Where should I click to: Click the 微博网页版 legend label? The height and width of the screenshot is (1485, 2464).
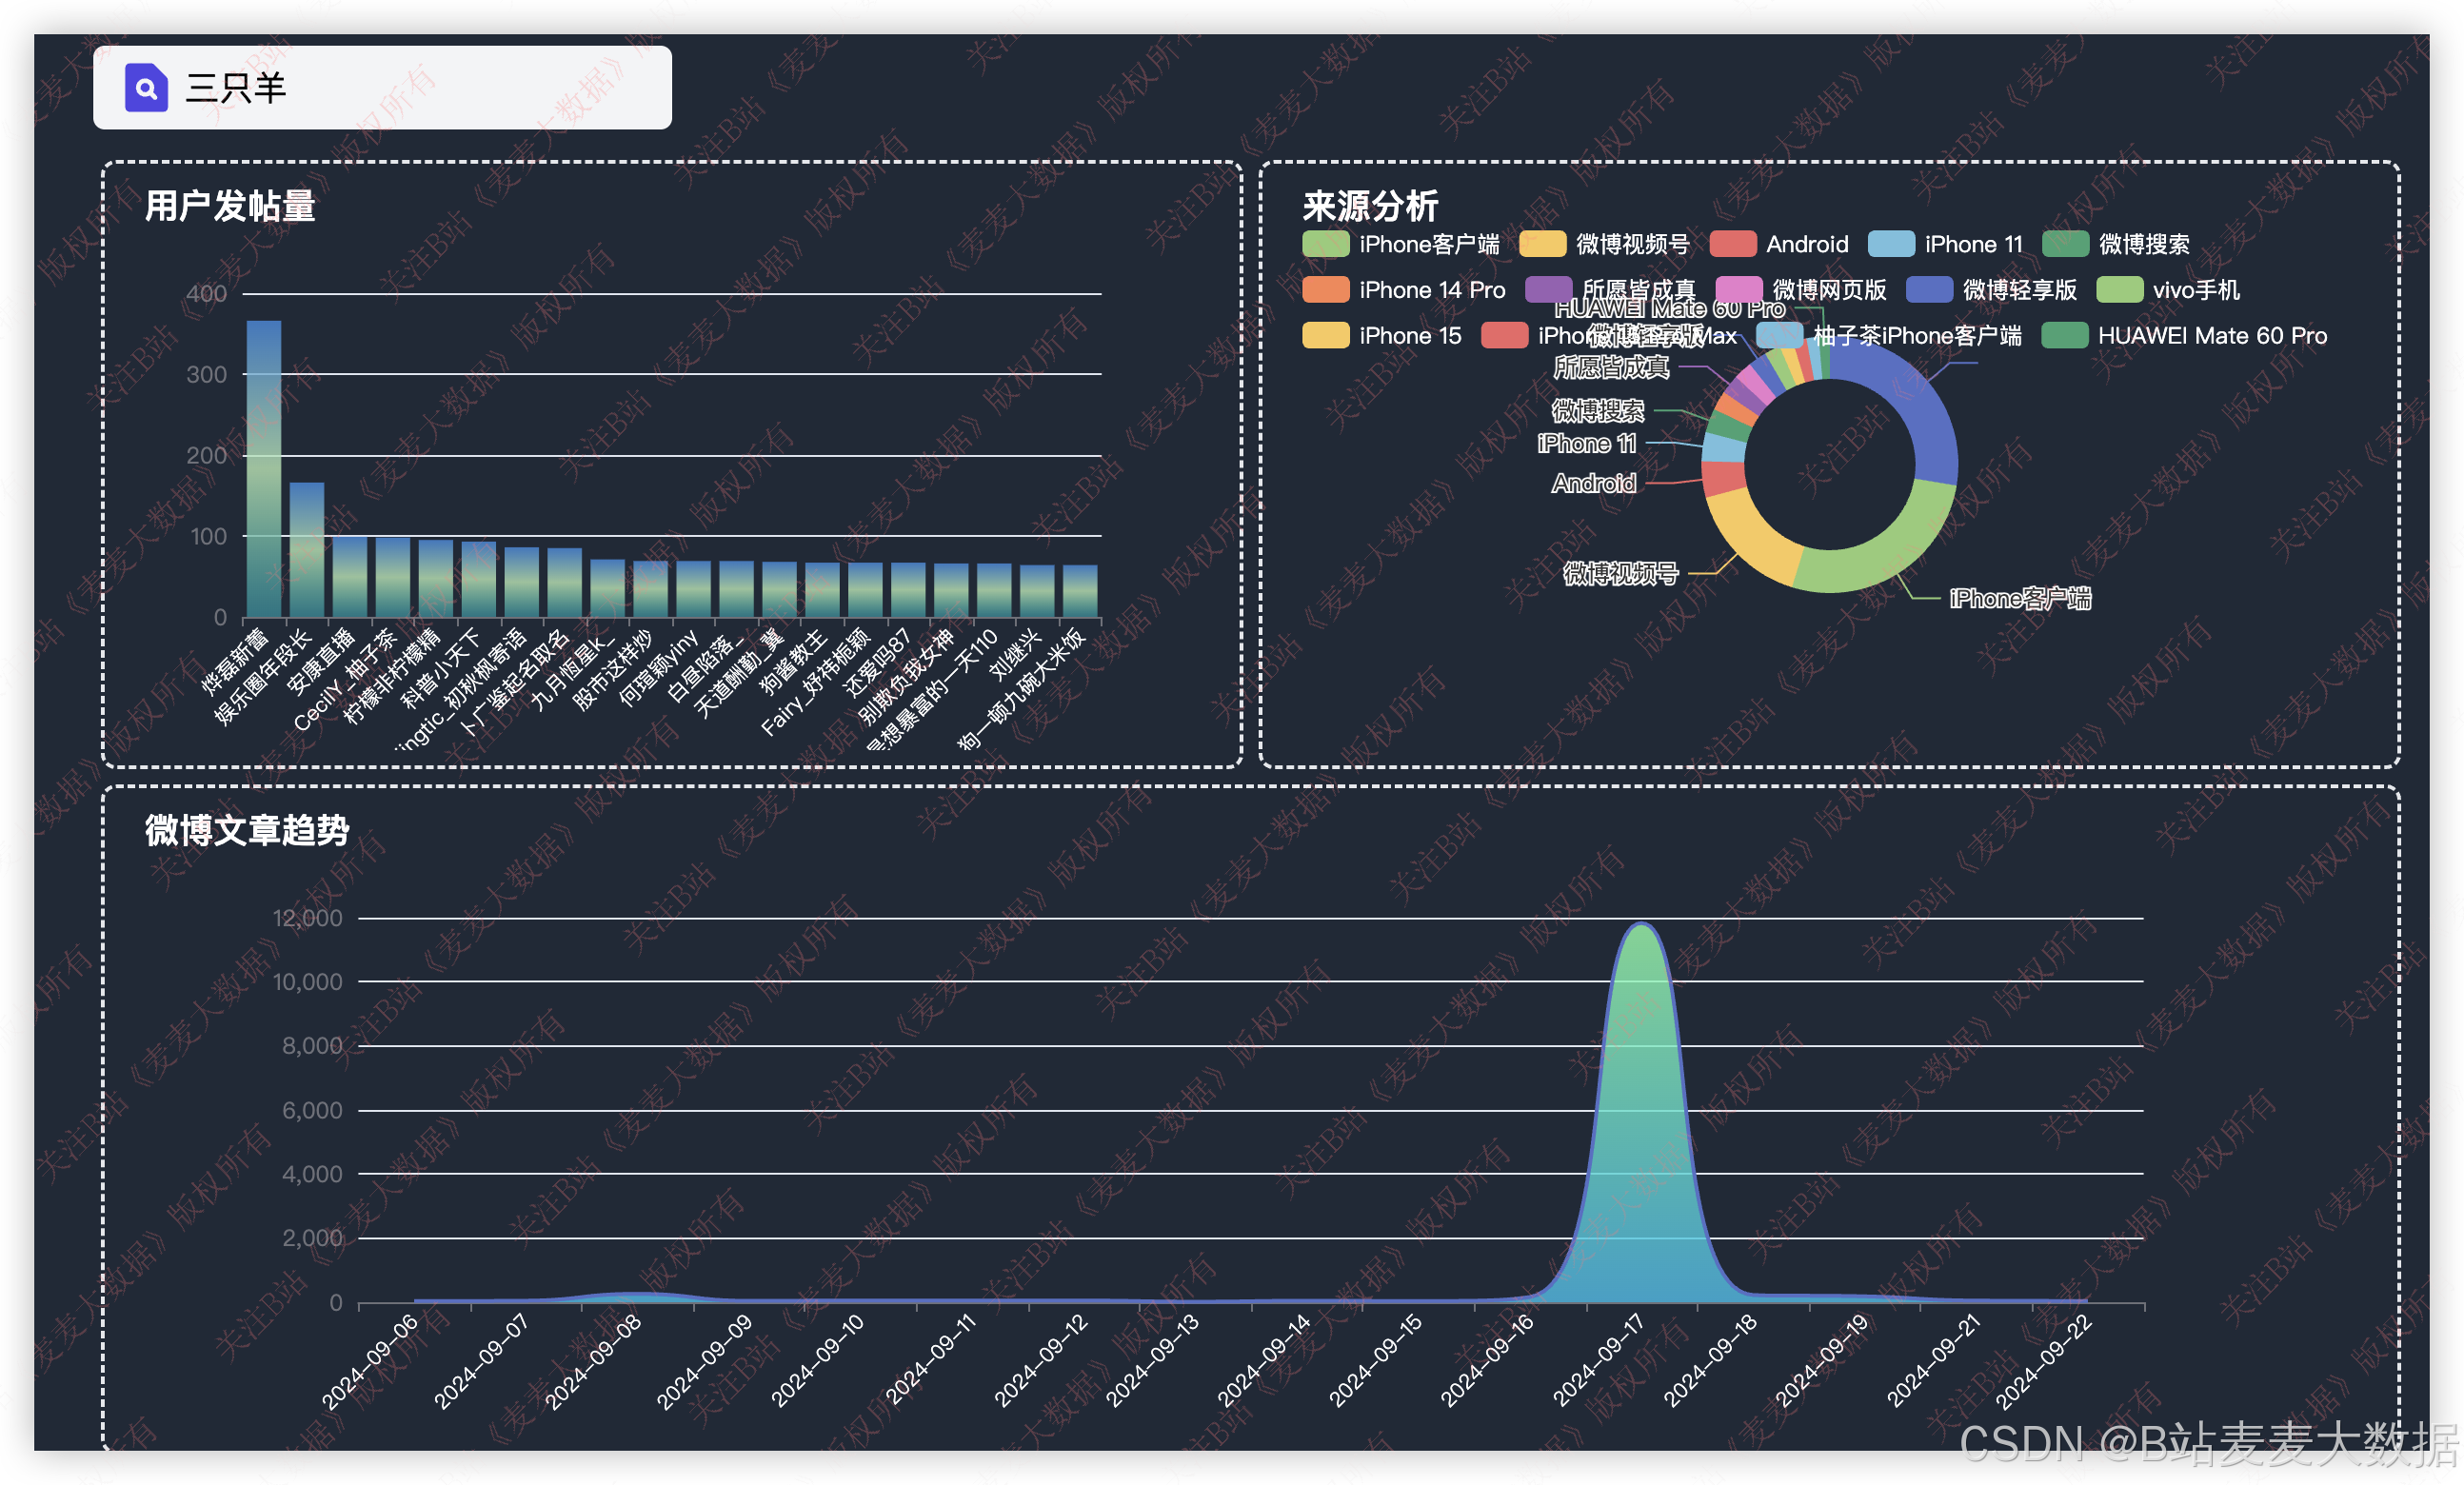pos(1829,290)
